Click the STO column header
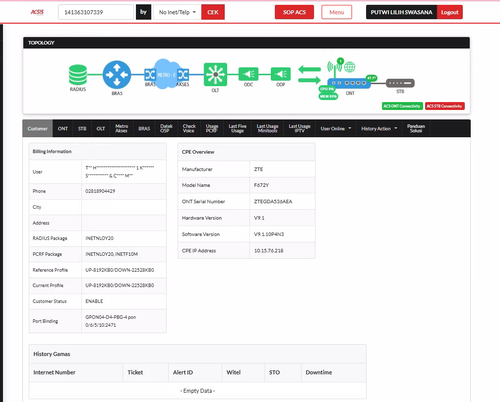The width and height of the screenshot is (500, 402). [274, 372]
